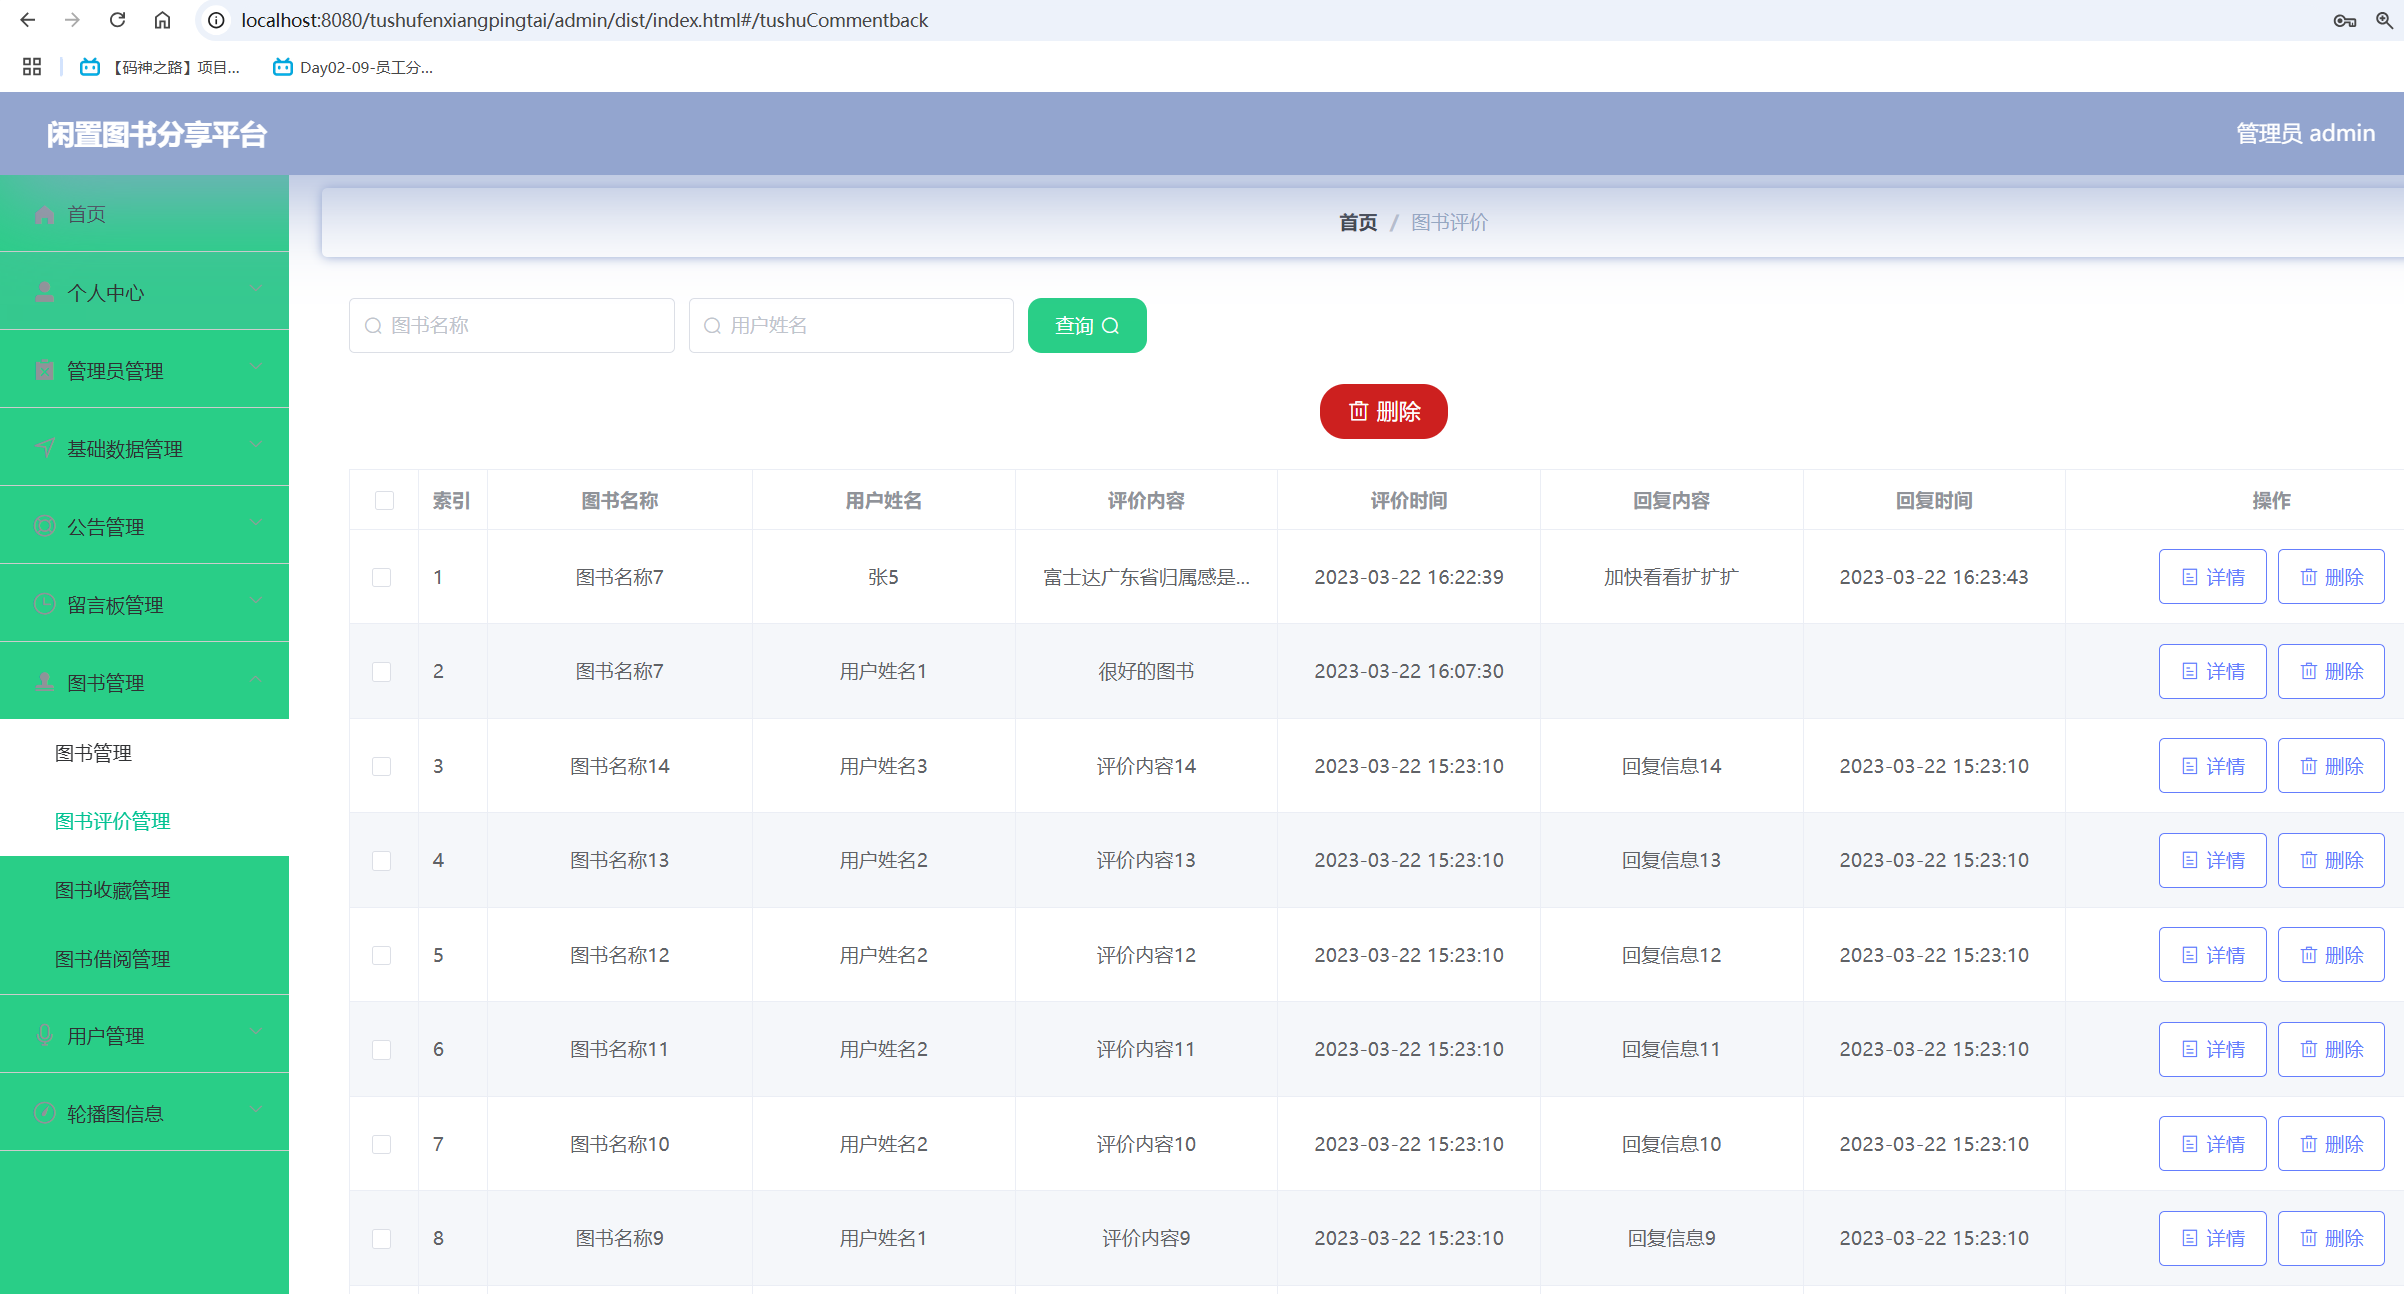Open 图书收藏管理 submenu item
This screenshot has width=2404, height=1294.
click(112, 890)
